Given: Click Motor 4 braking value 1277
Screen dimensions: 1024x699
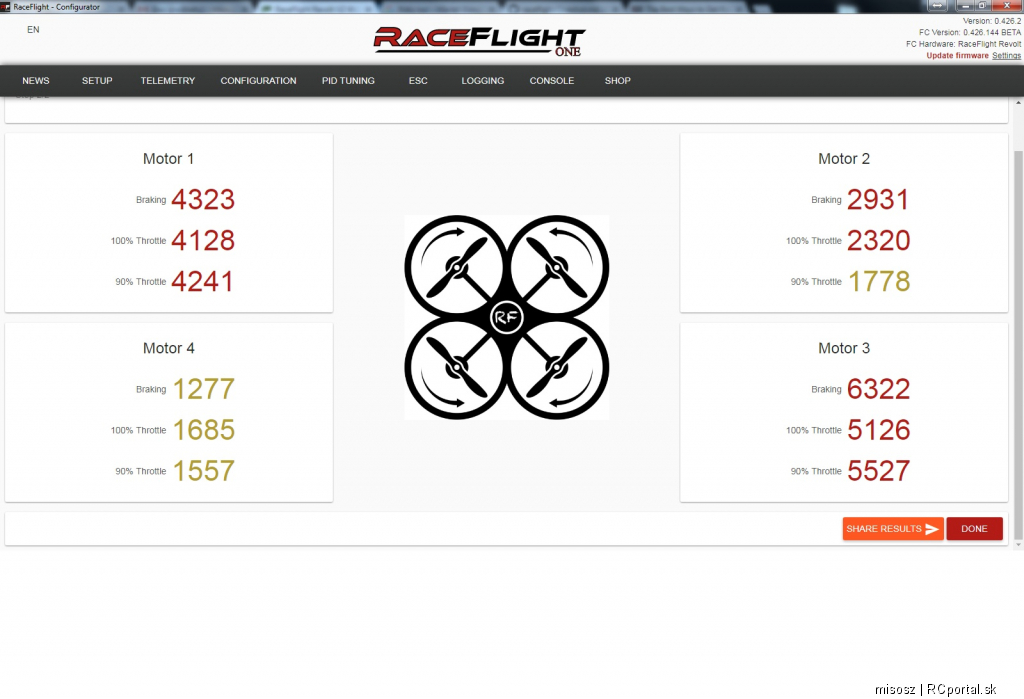Looking at the screenshot, I should (x=204, y=389).
